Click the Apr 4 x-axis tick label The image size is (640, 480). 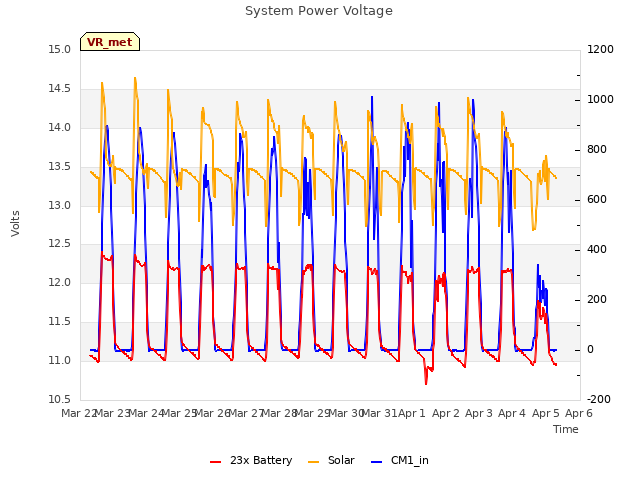pos(512,413)
